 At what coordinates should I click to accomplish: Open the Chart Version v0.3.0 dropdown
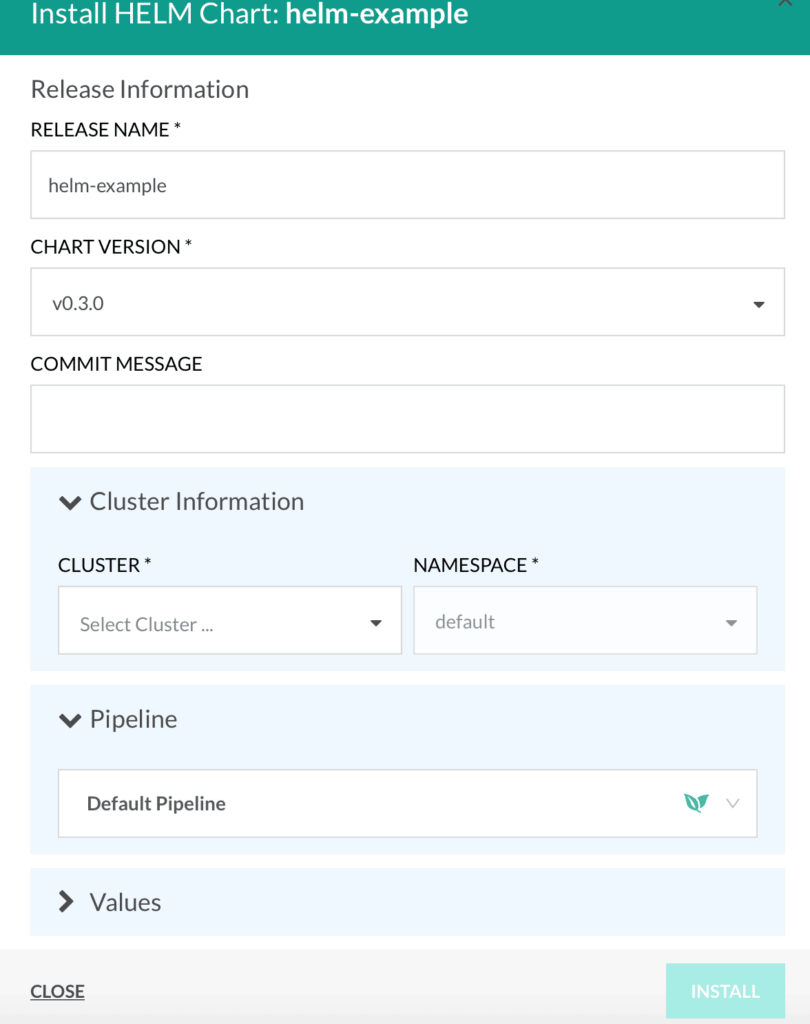click(408, 302)
